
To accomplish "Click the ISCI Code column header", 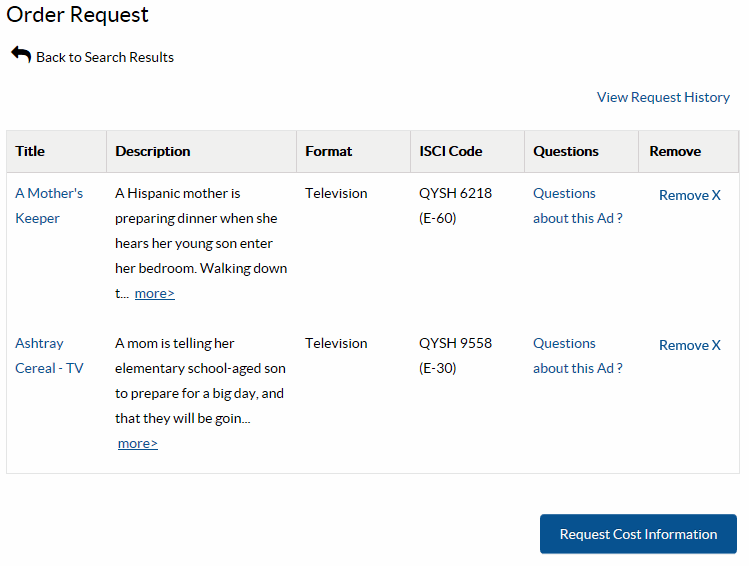I will click(x=450, y=151).
